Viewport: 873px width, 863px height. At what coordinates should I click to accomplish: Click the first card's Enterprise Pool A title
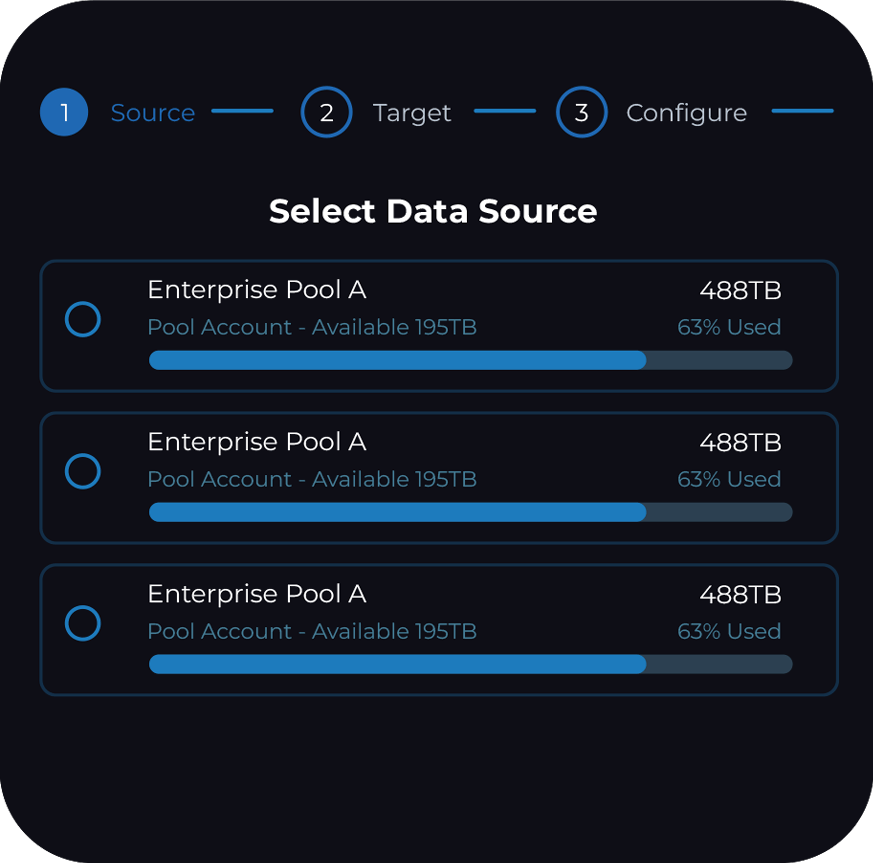click(256, 290)
